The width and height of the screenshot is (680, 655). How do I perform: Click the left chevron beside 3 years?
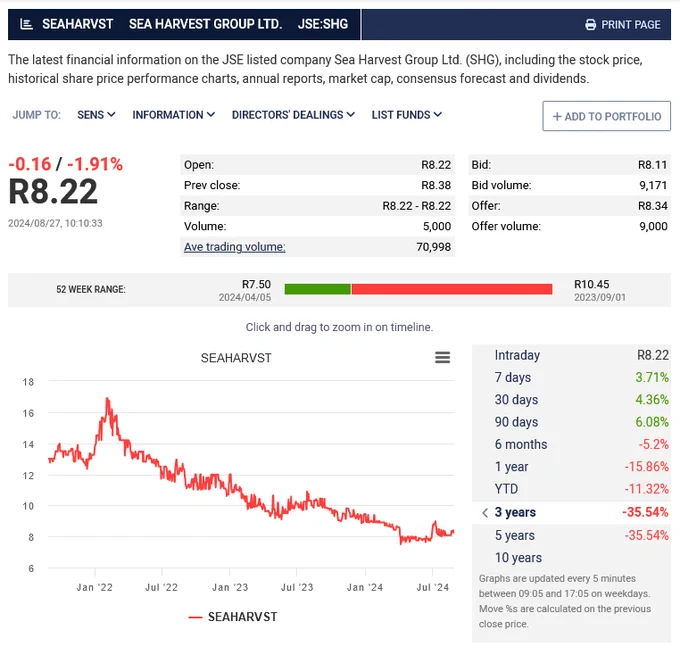[x=485, y=513]
